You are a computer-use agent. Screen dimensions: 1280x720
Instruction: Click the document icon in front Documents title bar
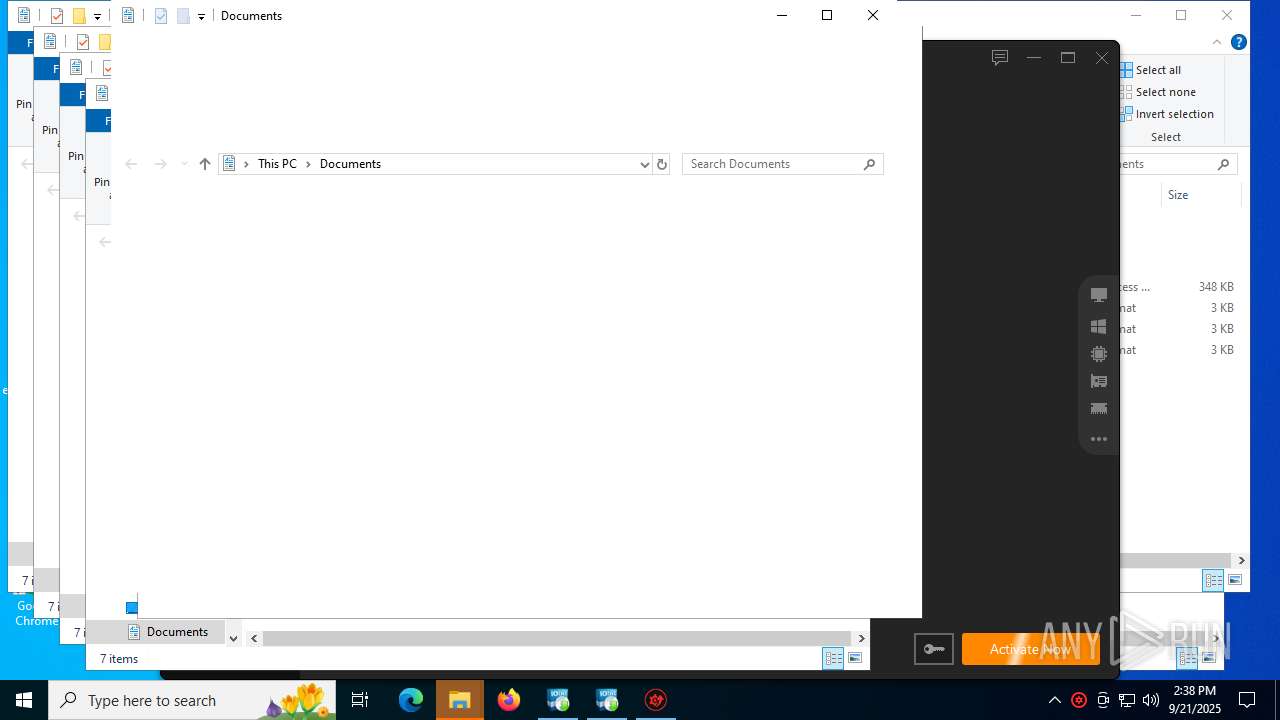(x=128, y=16)
